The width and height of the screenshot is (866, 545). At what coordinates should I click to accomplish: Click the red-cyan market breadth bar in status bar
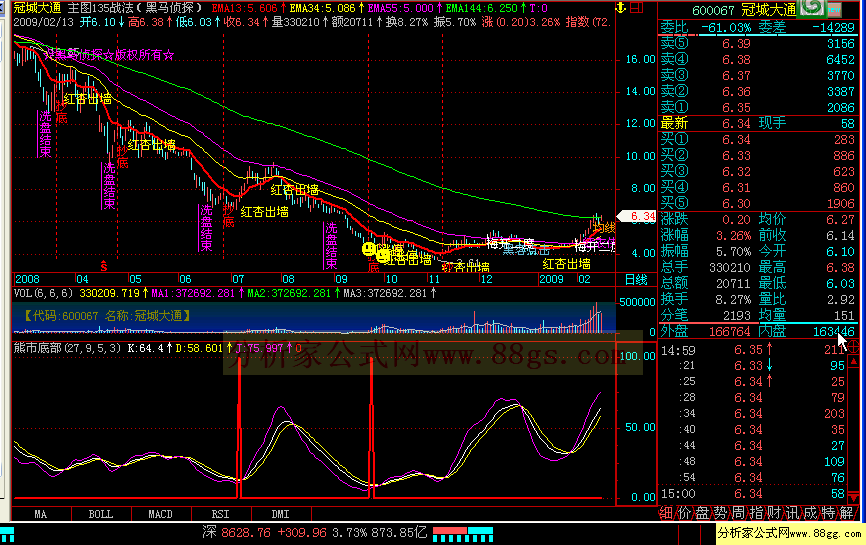tap(463, 534)
